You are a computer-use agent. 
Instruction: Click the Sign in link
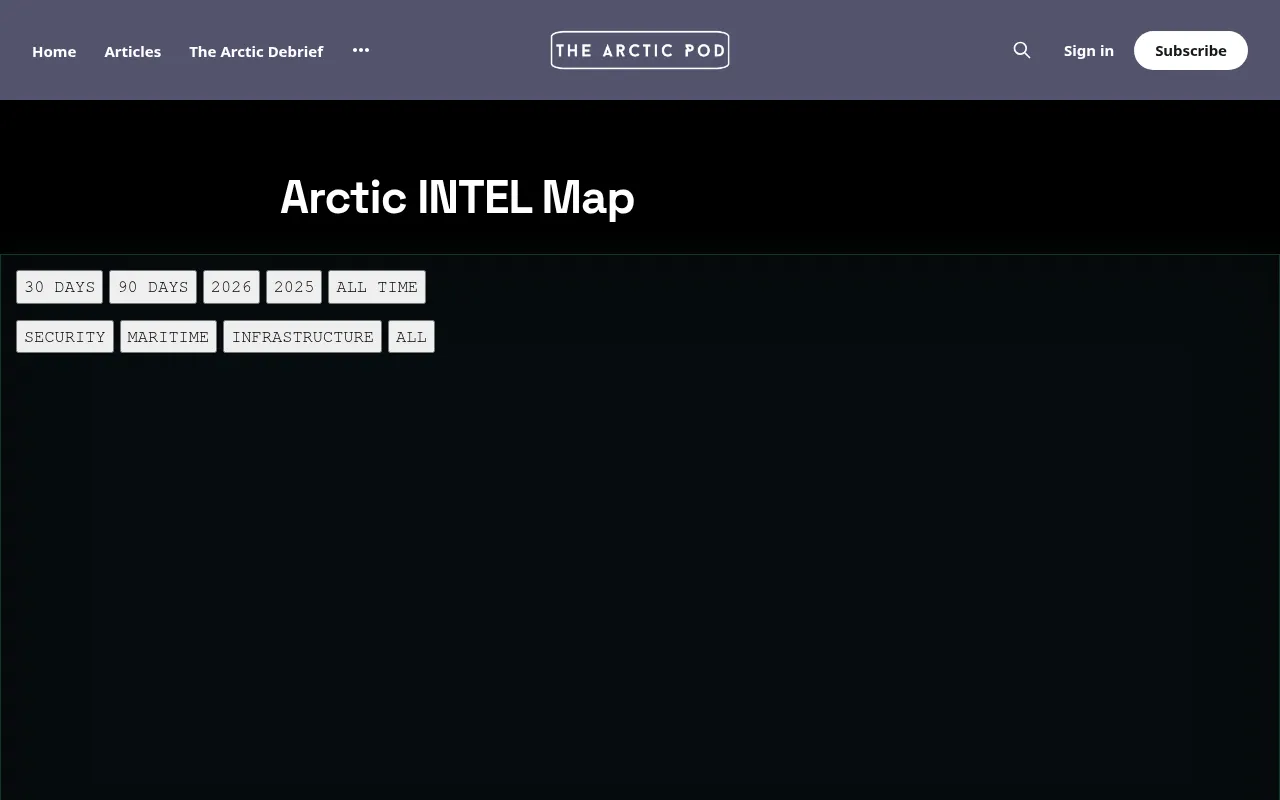(1089, 50)
